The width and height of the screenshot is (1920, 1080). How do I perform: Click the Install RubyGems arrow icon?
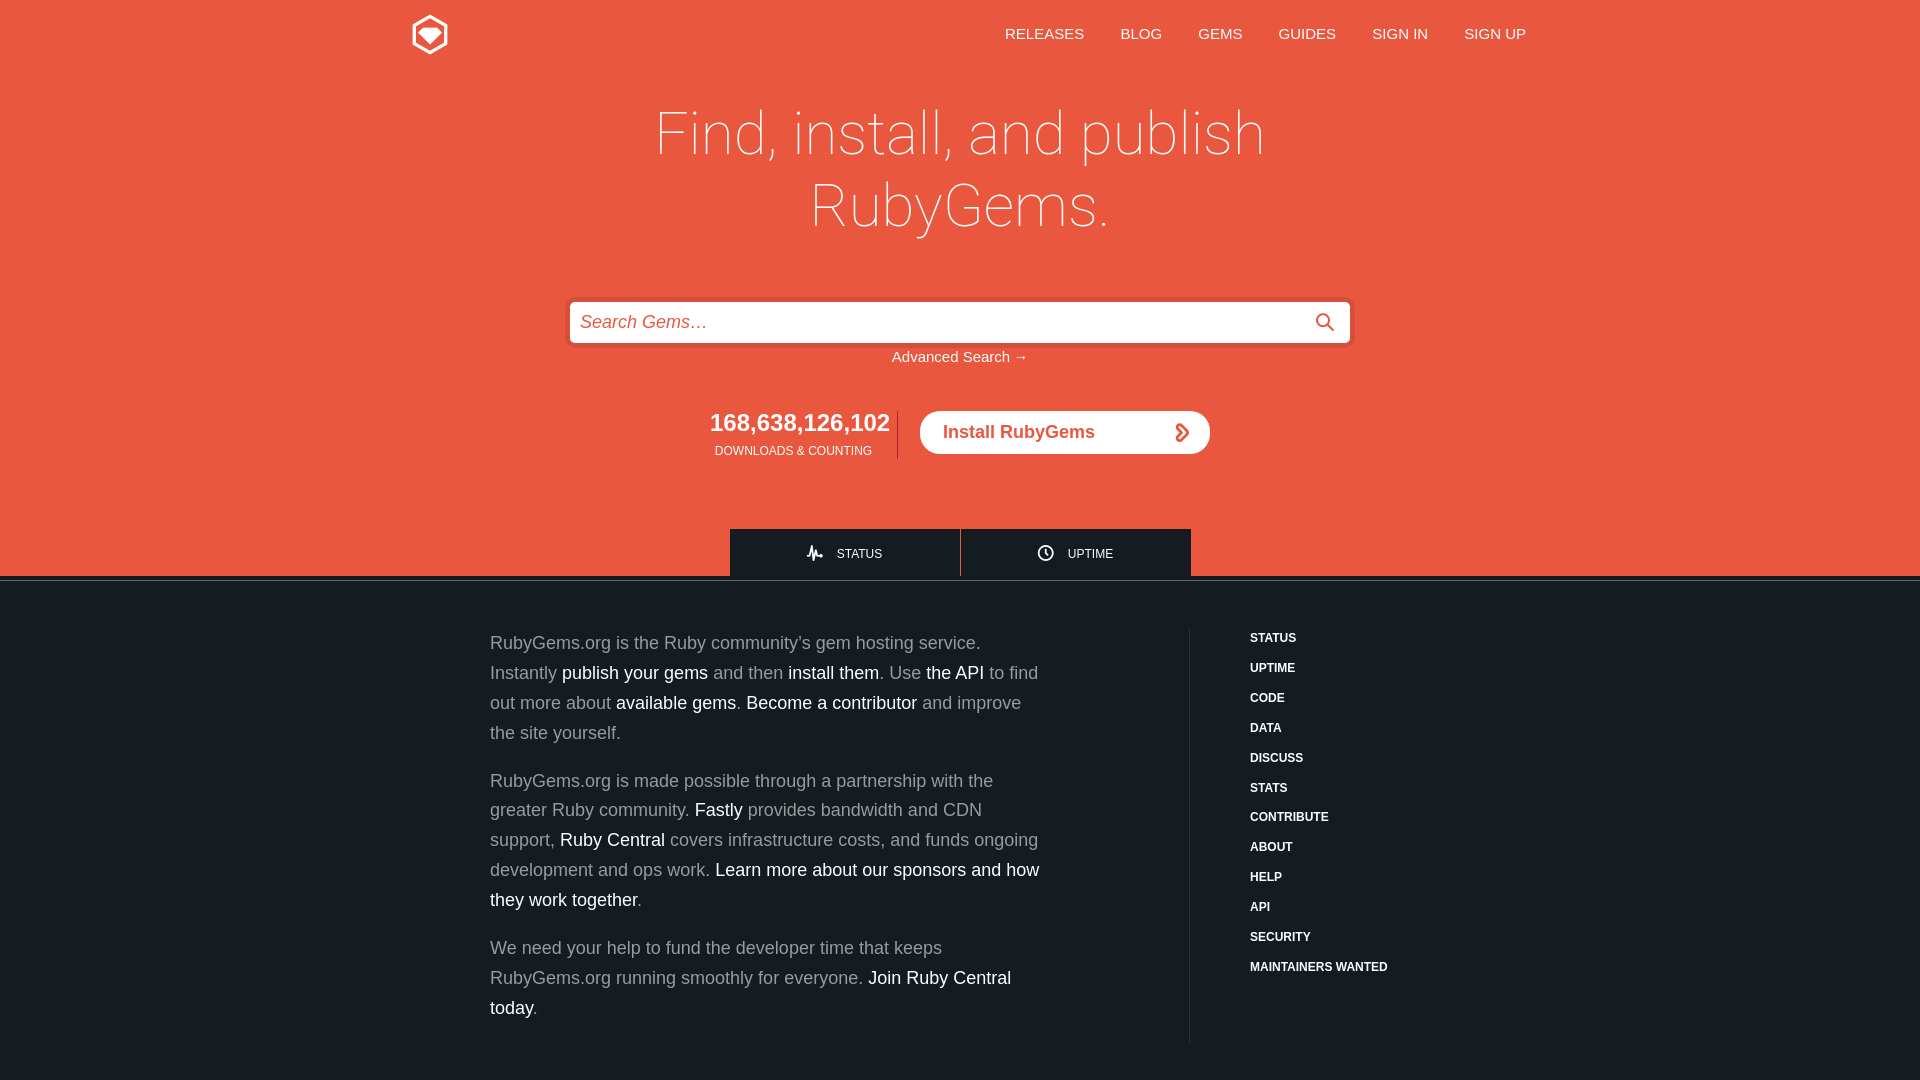[1180, 431]
